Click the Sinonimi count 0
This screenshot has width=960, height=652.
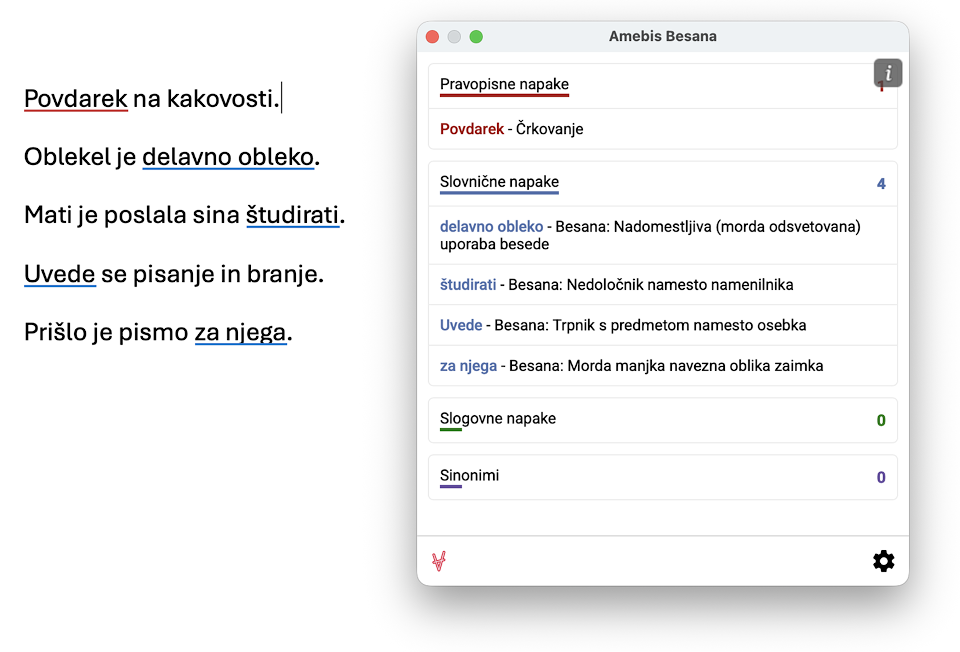[x=881, y=477]
